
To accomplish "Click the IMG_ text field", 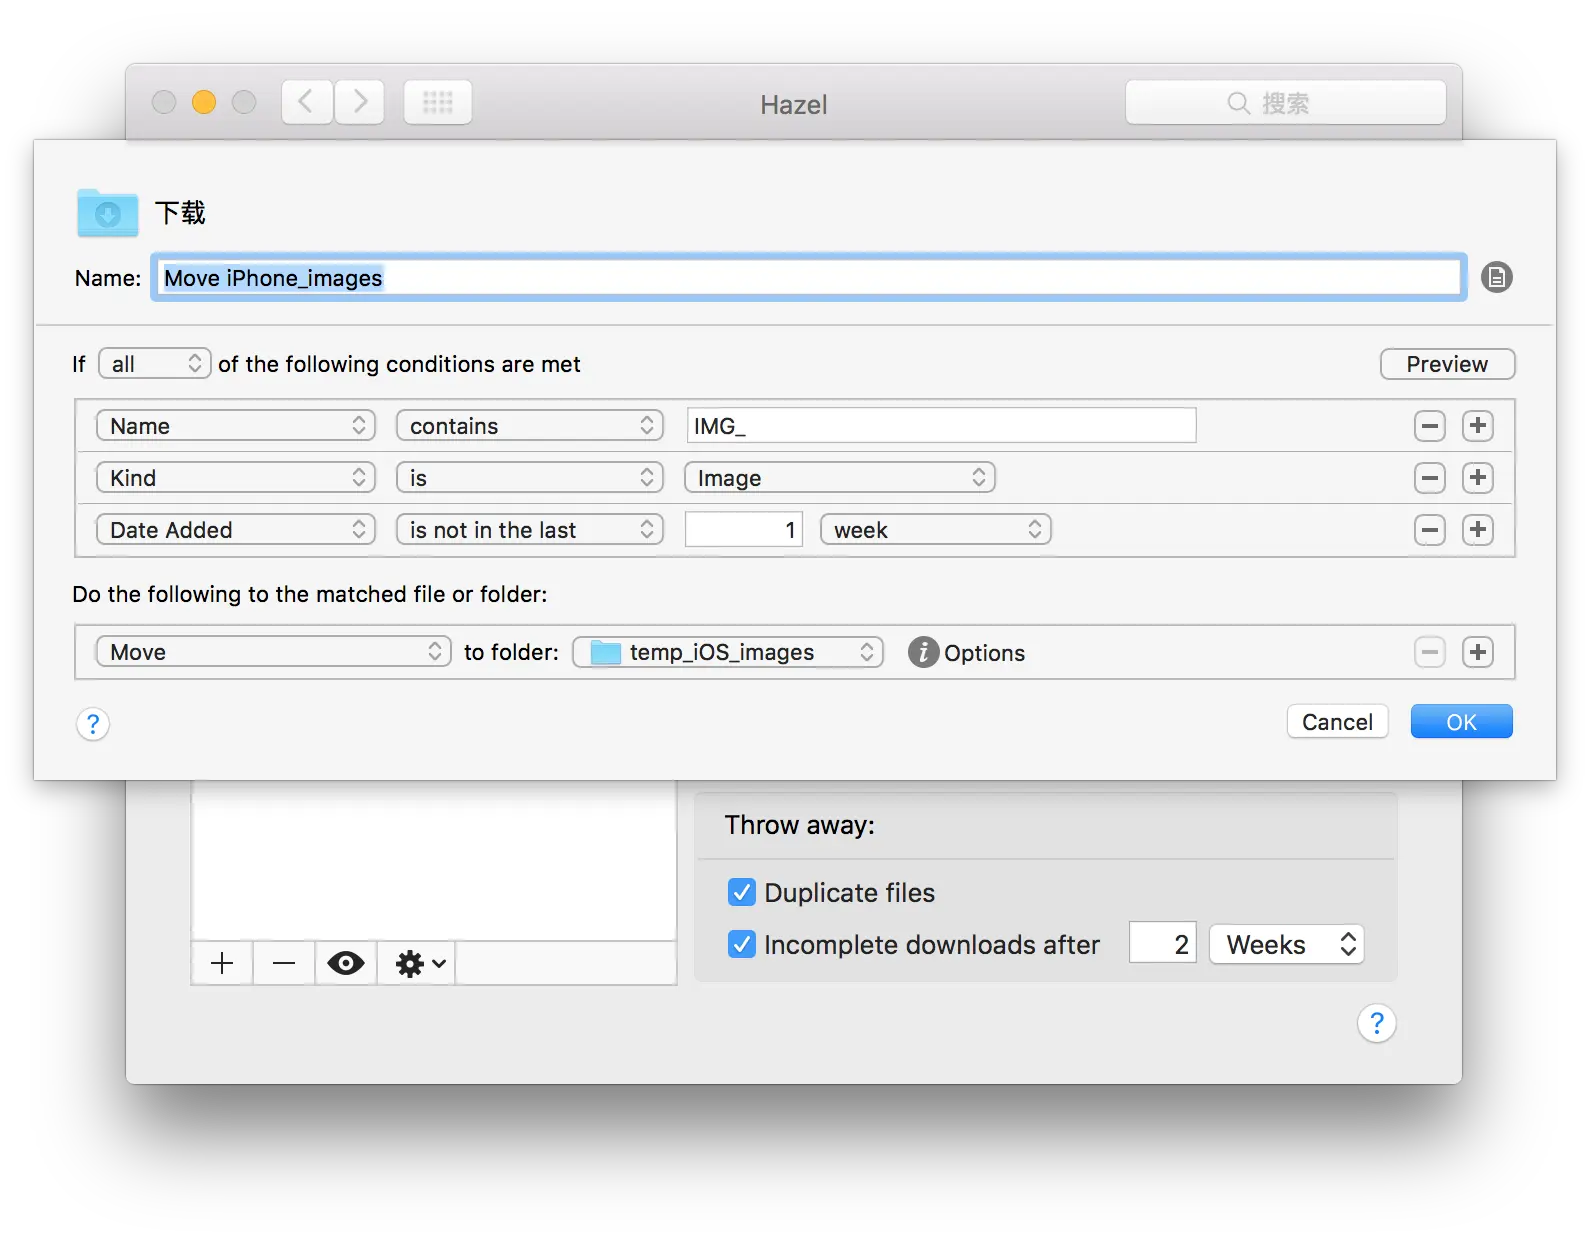I will click(x=941, y=426).
